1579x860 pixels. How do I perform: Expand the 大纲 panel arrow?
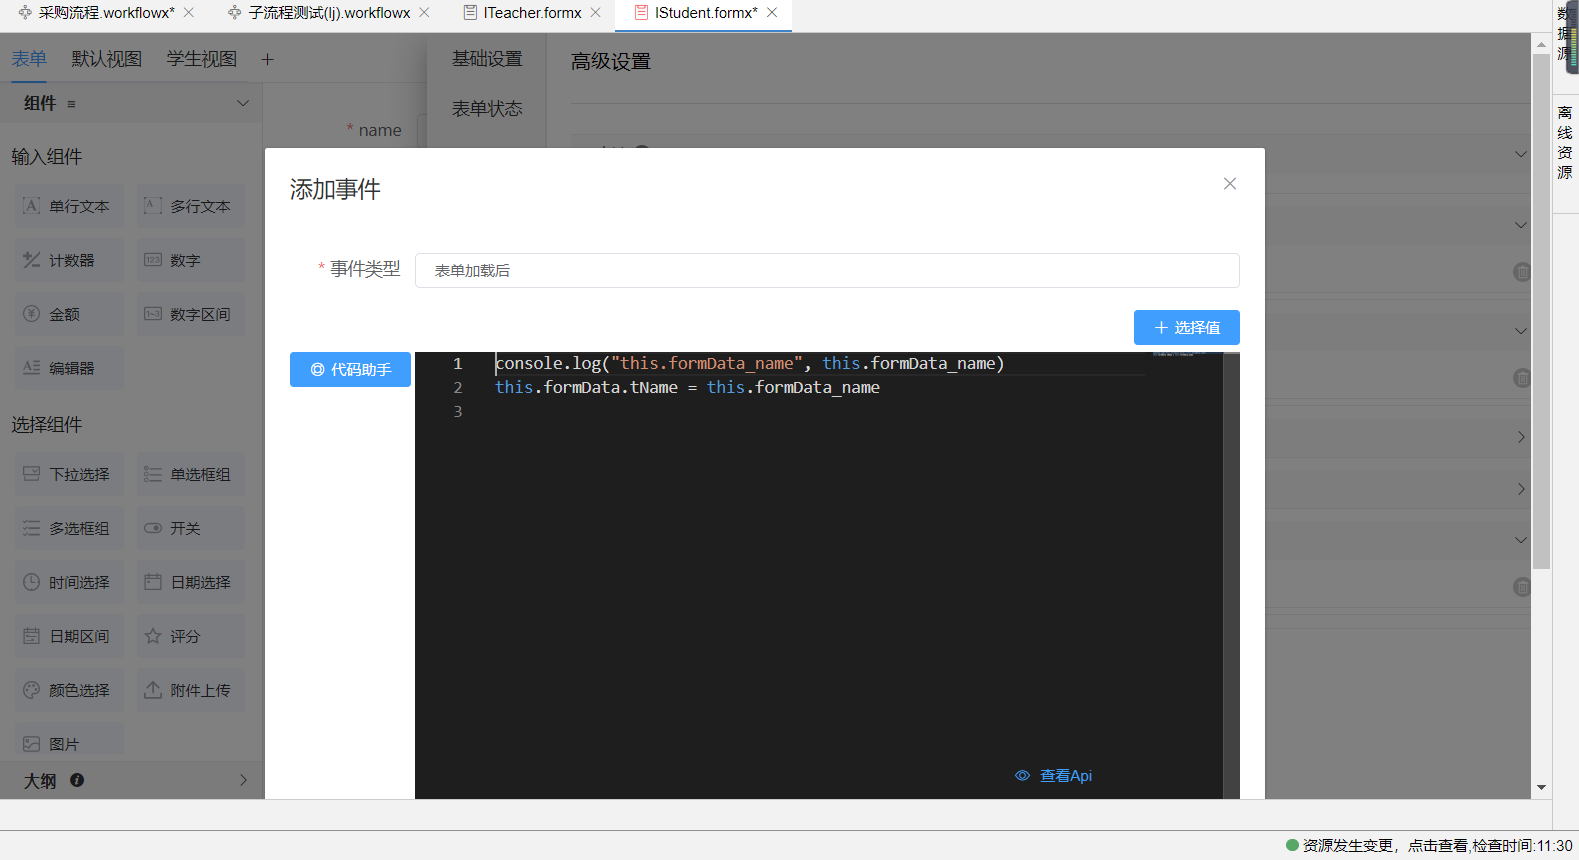[242, 780]
